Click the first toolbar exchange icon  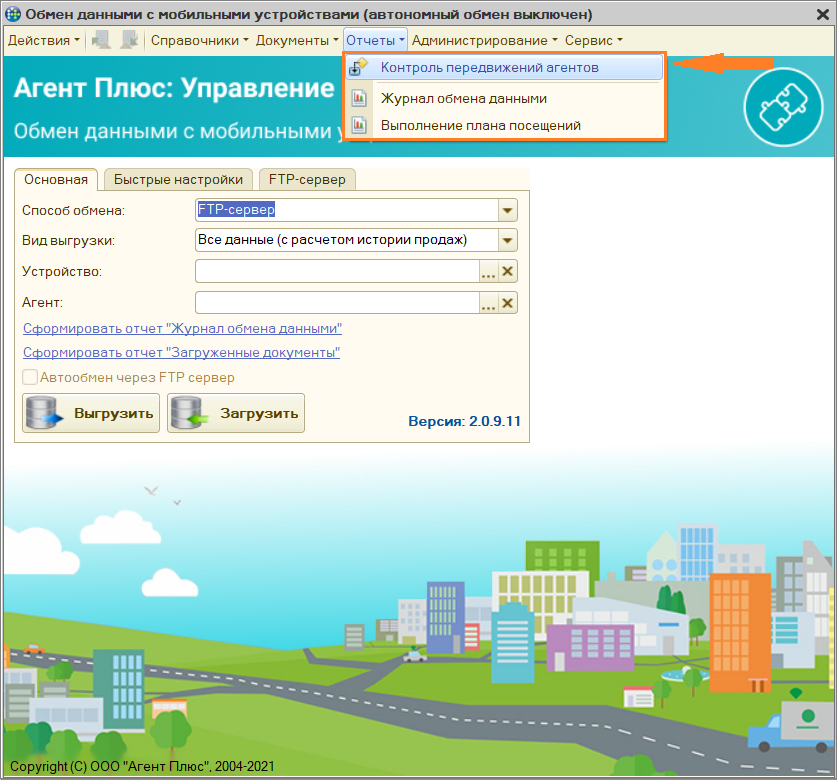point(101,40)
